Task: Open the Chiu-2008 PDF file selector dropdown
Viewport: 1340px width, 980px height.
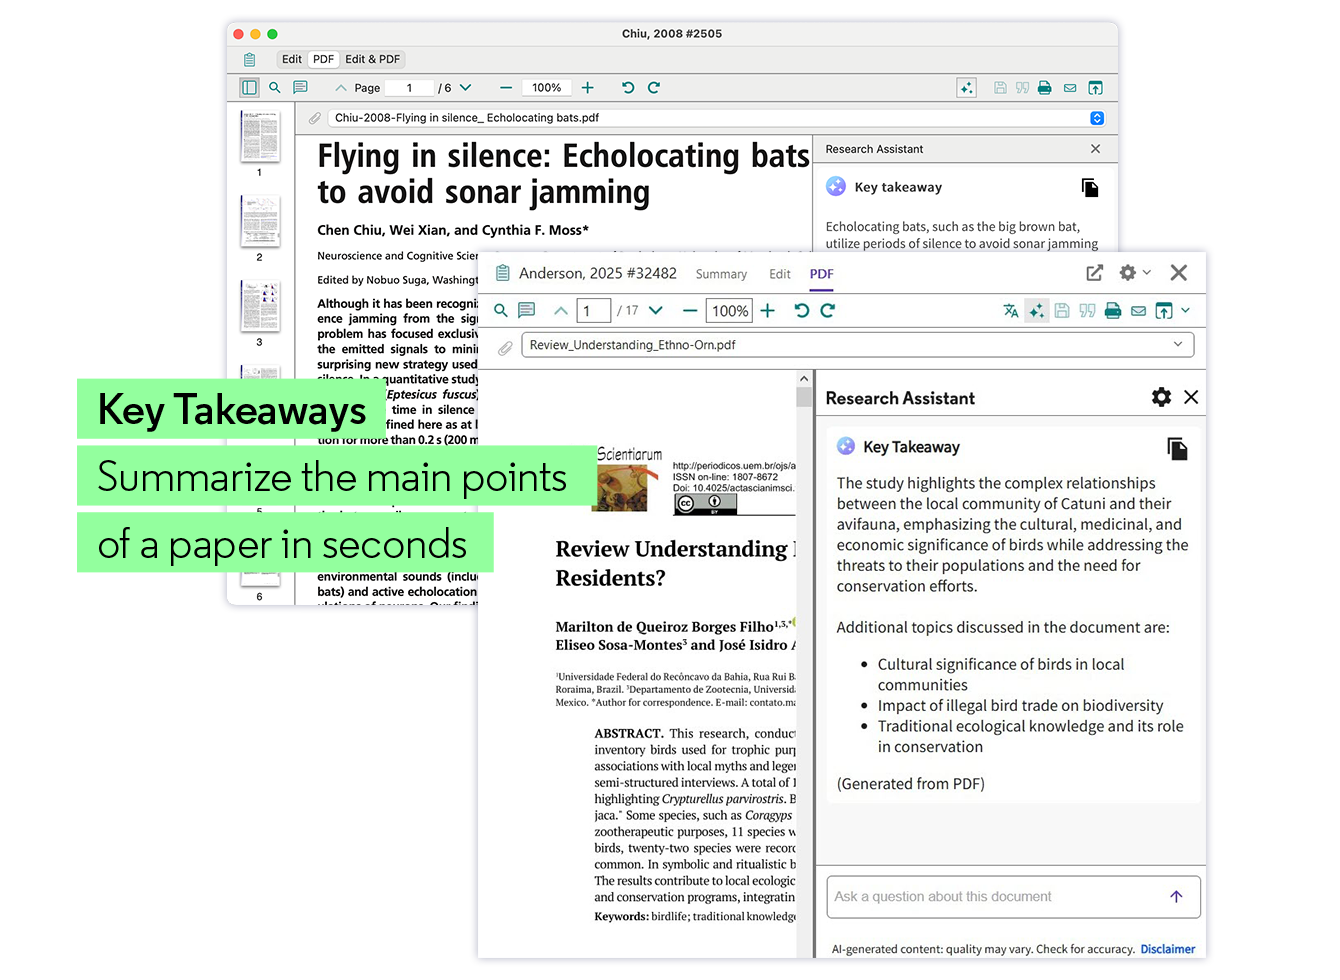Action: 1097,118
